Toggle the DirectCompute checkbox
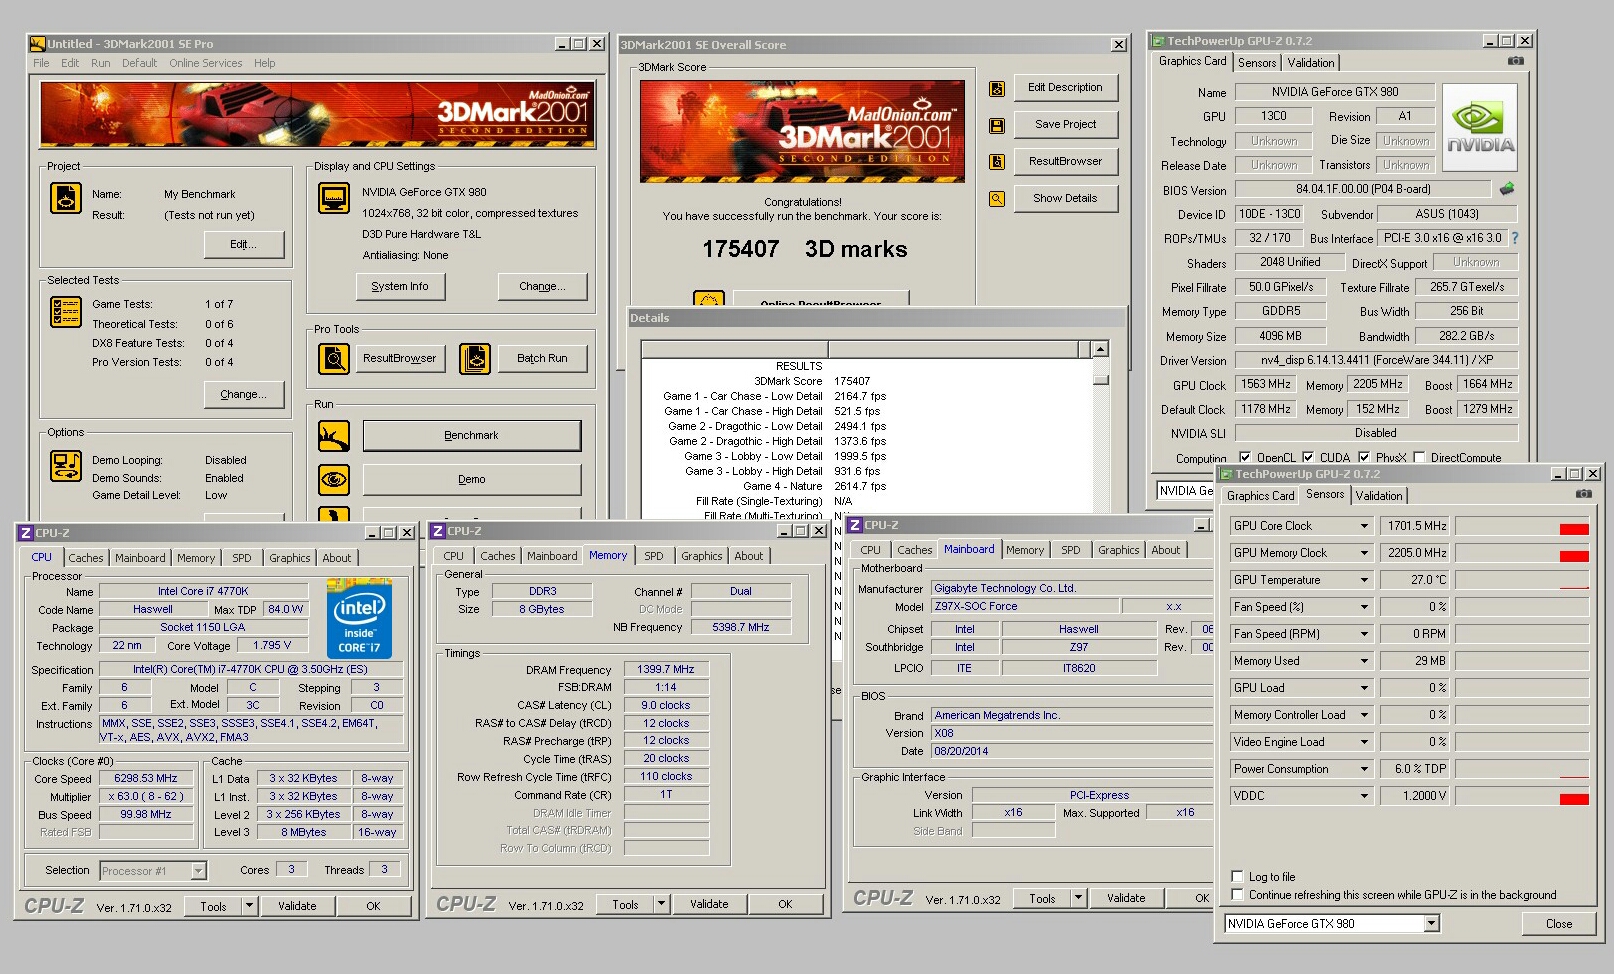1614x974 pixels. (1418, 458)
